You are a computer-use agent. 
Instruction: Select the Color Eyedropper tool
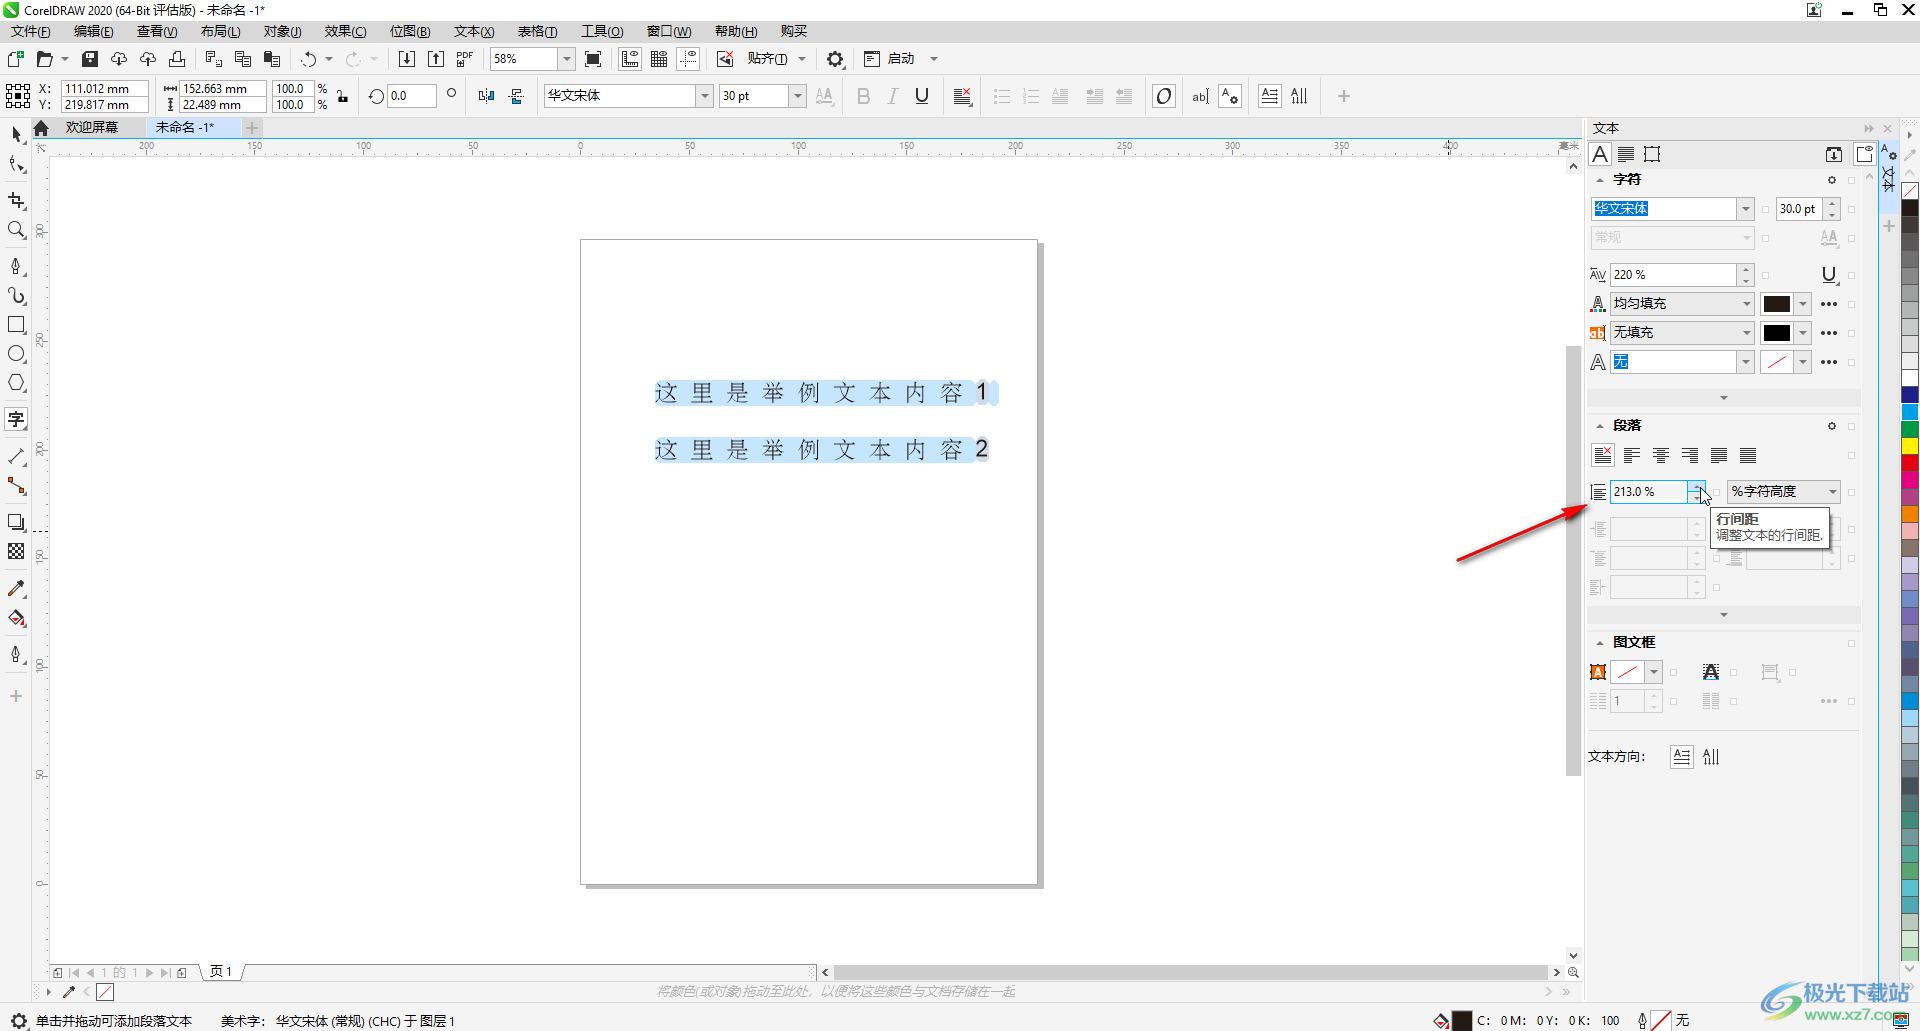click(x=16, y=589)
